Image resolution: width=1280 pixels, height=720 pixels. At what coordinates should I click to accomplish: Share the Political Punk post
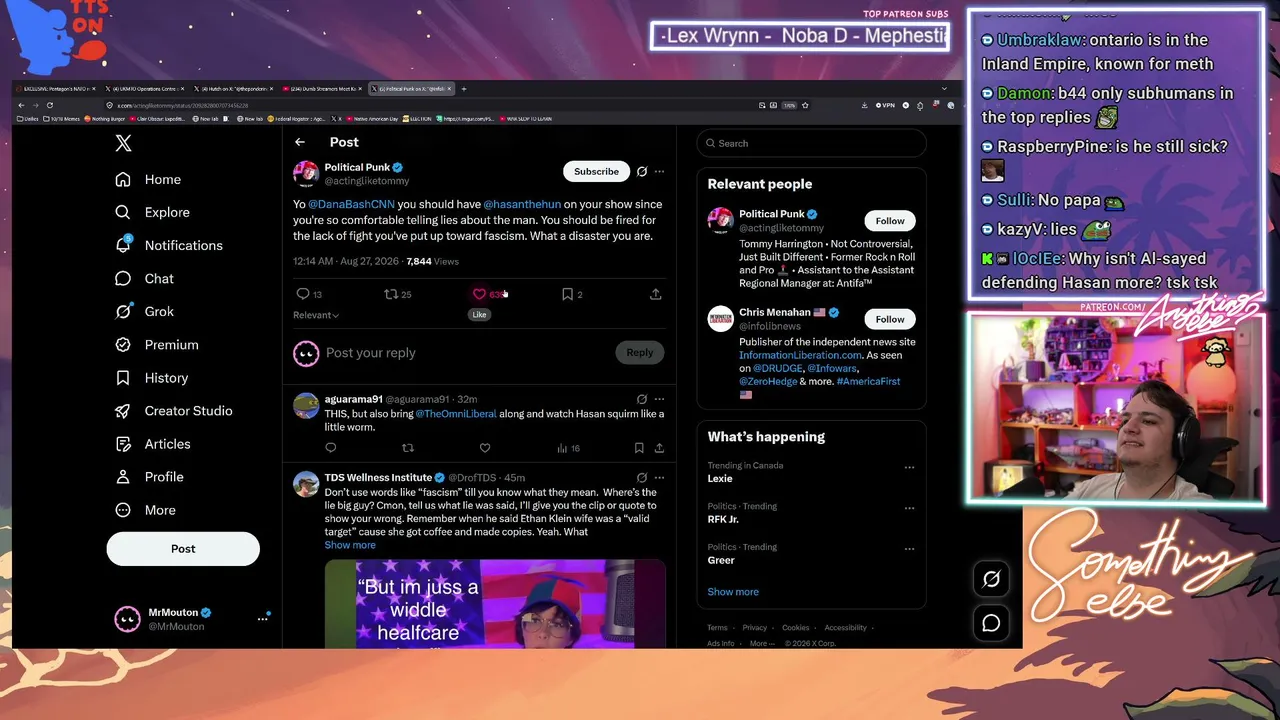point(655,294)
